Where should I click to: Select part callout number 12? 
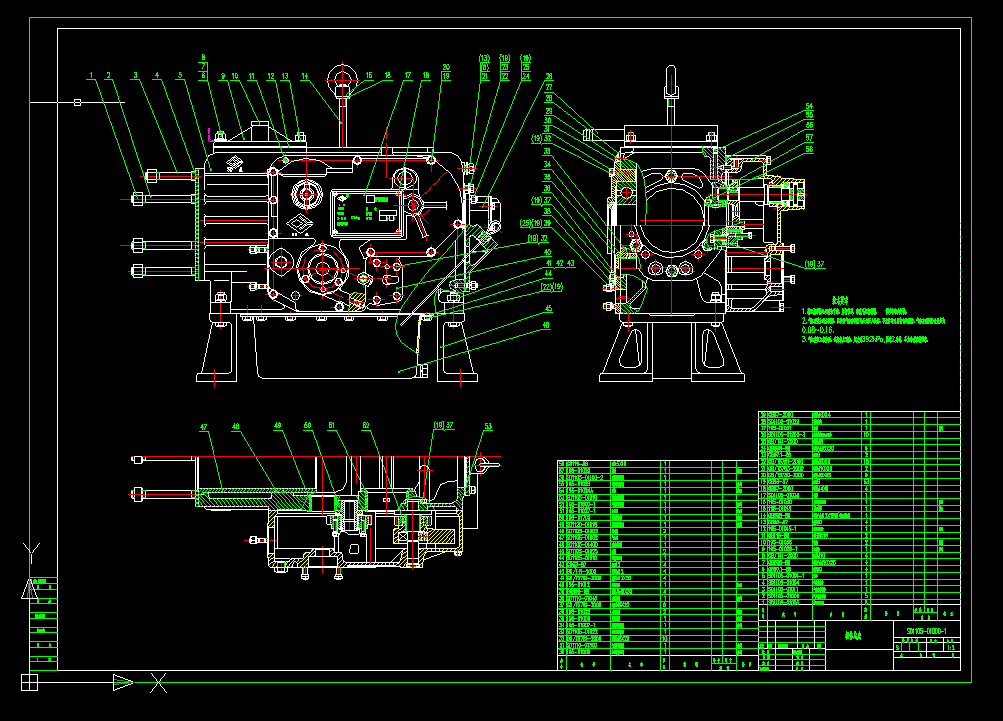click(x=271, y=76)
